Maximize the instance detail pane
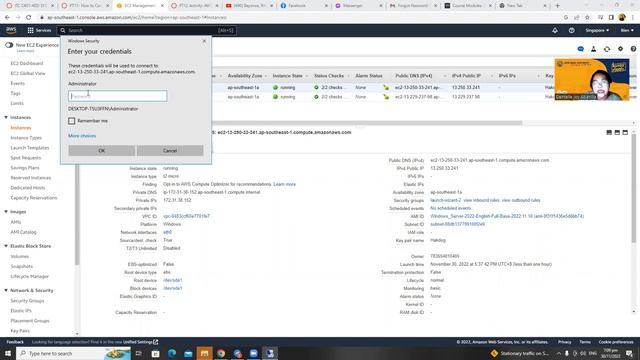 click(625, 133)
